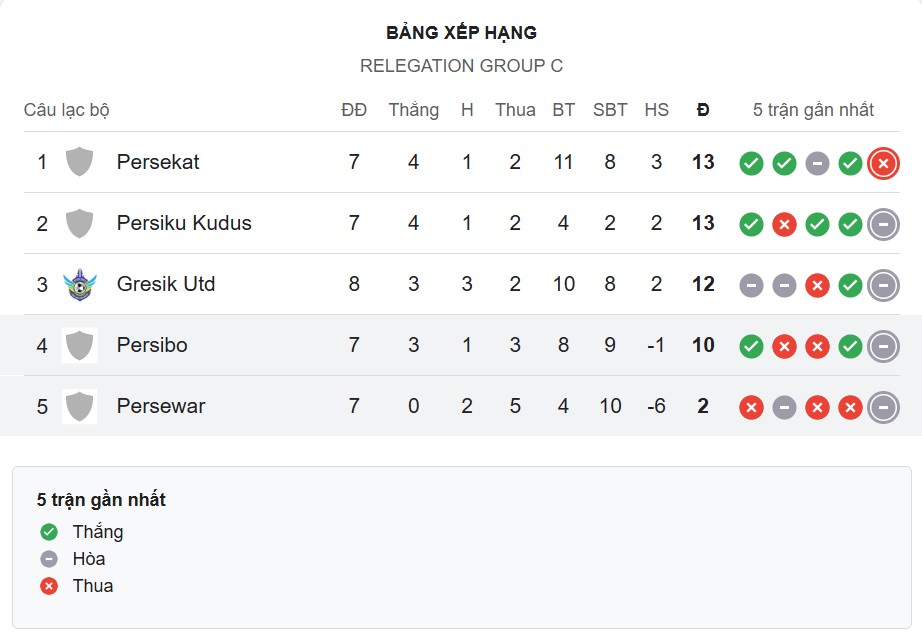
Task: Click the BẢNG XẾP HẠNG title
Action: pyautogui.click(x=461, y=32)
